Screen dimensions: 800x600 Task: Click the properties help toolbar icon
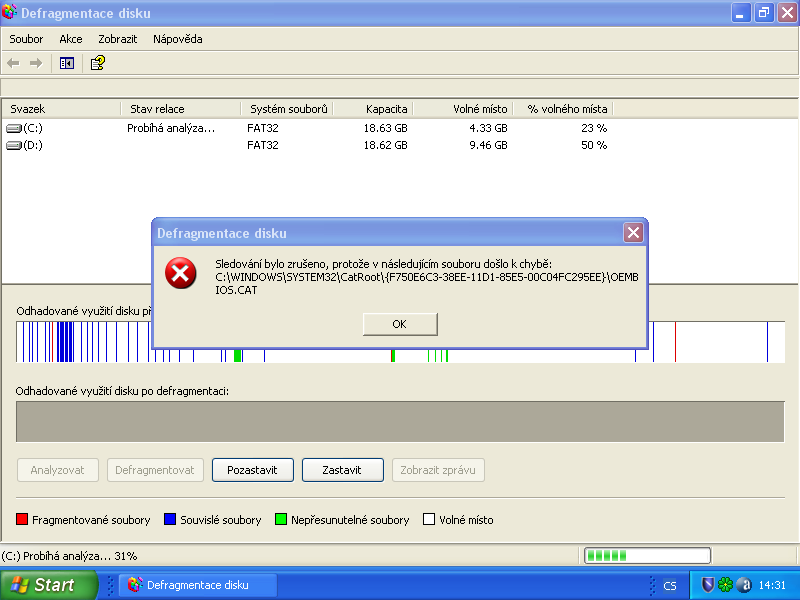[97, 63]
